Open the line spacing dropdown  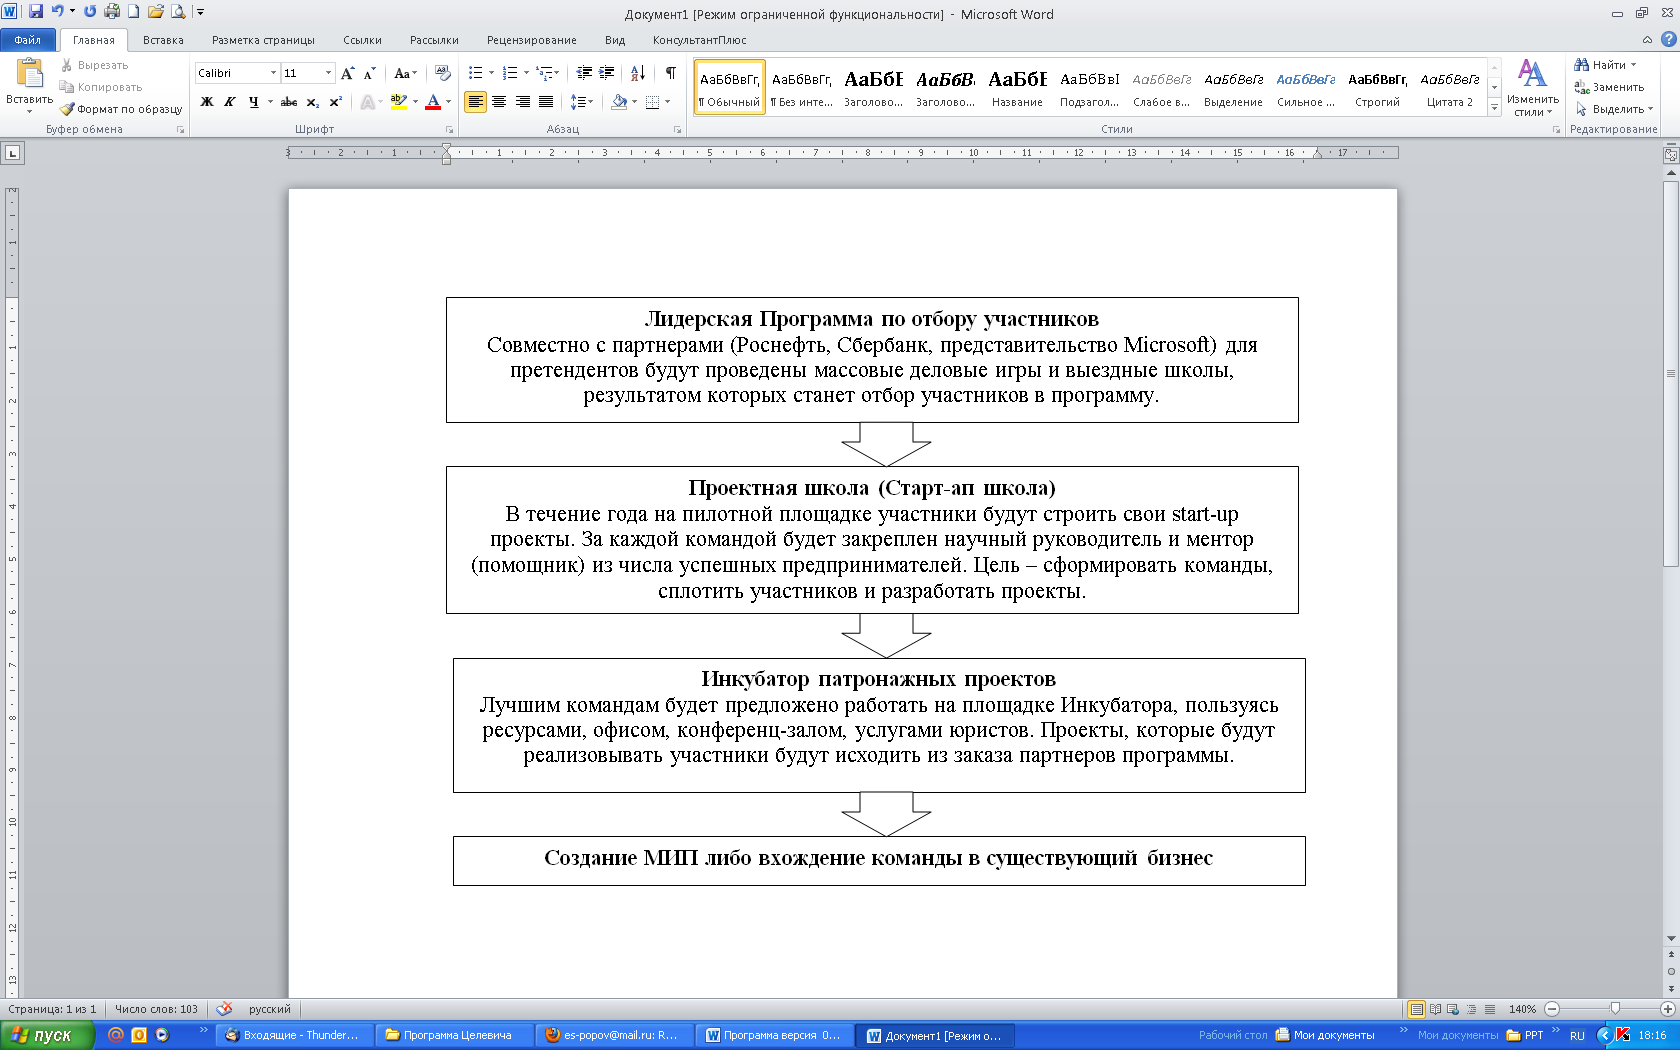pos(582,102)
